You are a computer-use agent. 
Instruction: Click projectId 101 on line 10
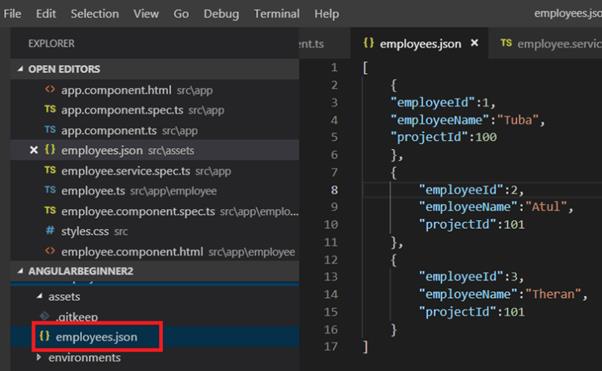(x=514, y=224)
